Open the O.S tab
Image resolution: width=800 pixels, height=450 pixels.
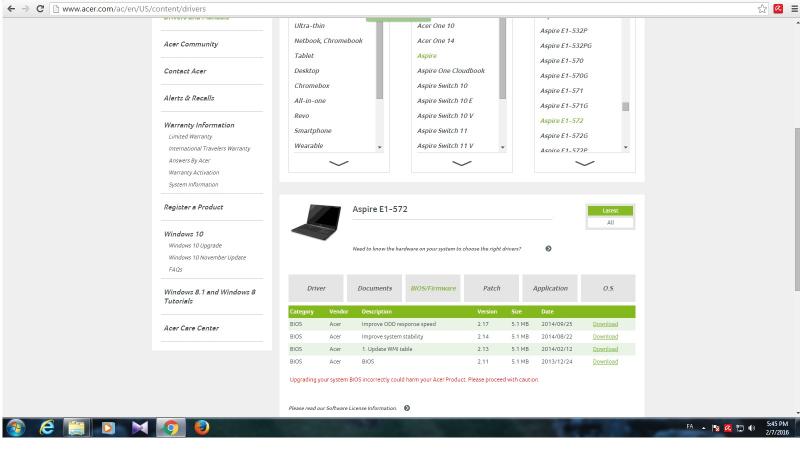608,288
